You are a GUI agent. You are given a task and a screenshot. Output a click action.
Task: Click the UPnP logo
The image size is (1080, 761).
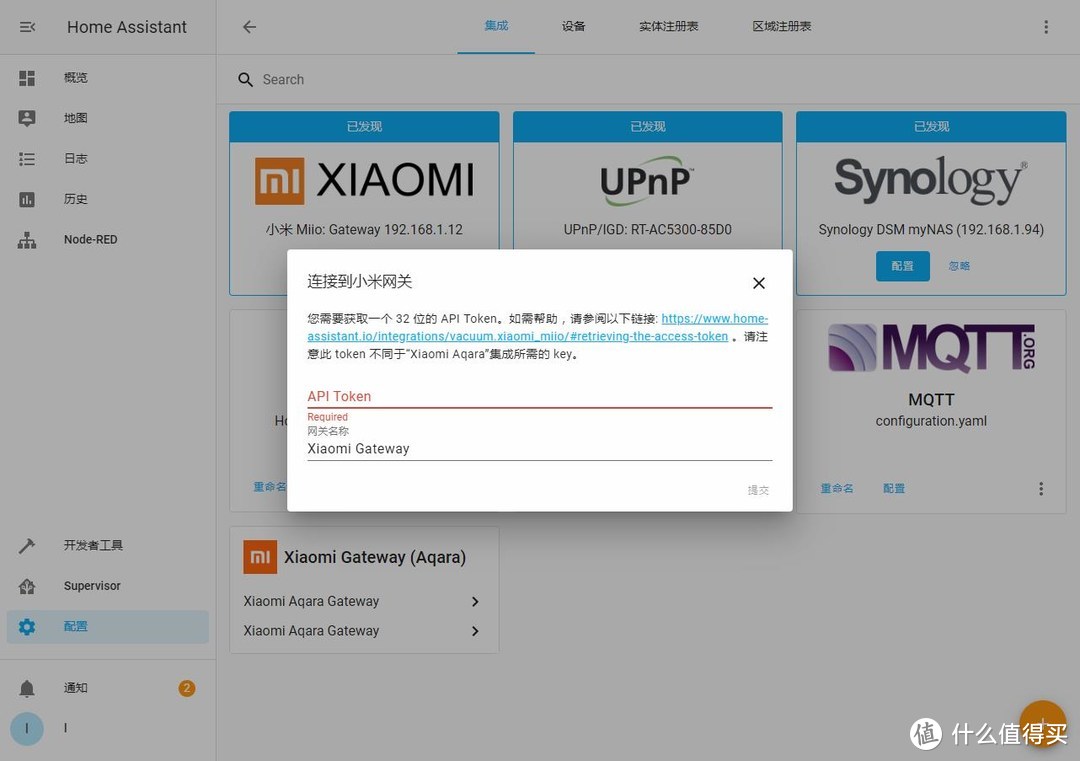[x=647, y=181]
